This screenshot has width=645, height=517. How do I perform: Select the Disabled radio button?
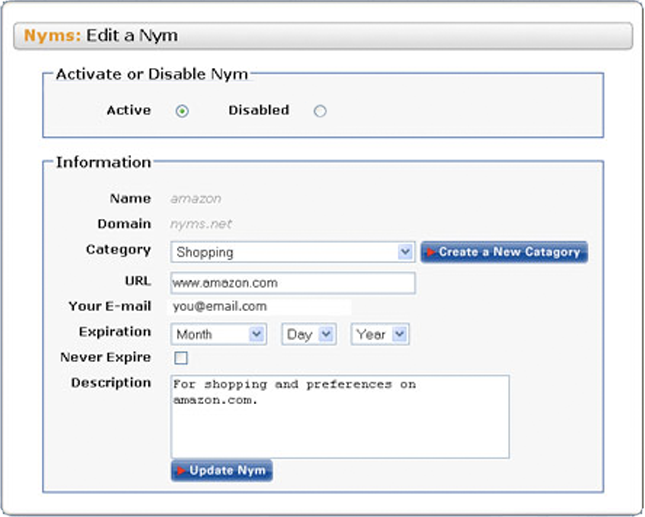(320, 111)
